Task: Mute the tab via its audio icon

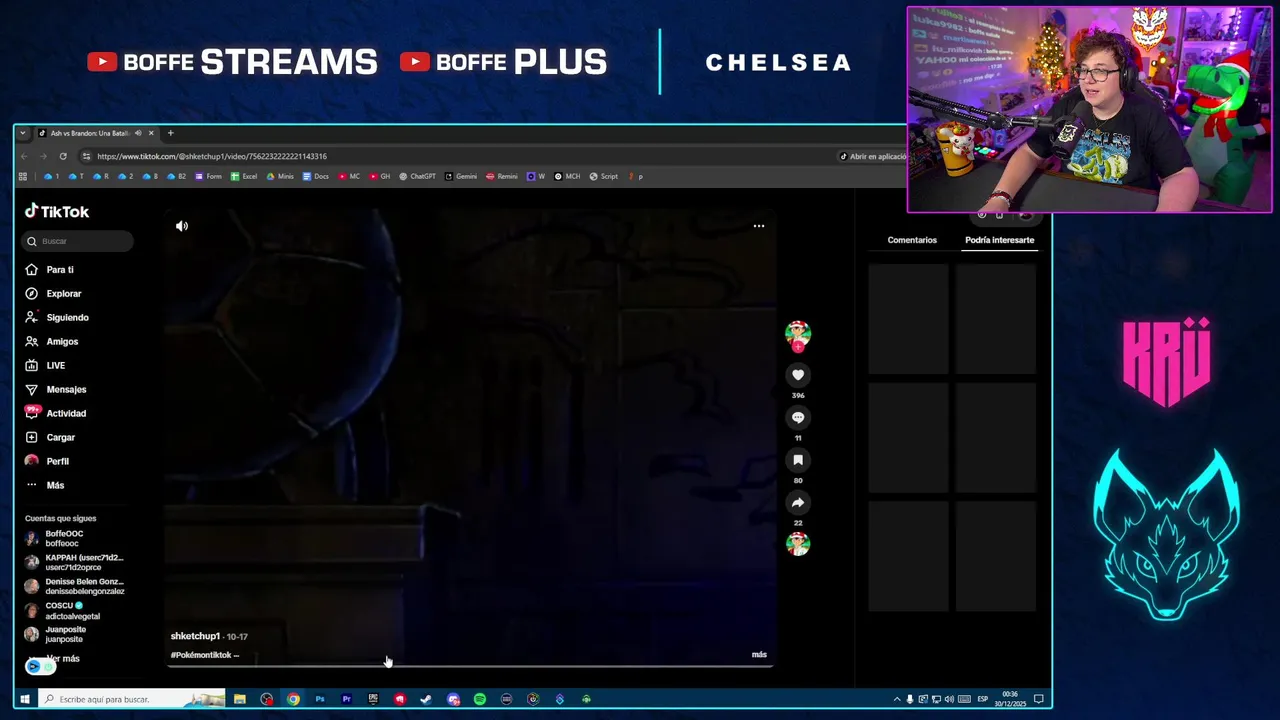Action: click(x=138, y=133)
